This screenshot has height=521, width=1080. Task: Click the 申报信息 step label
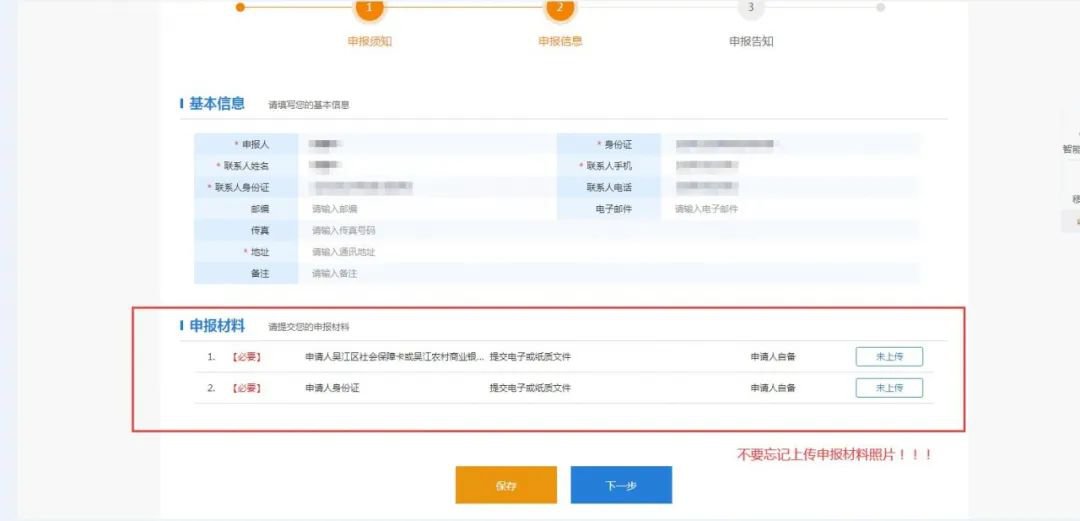(560, 41)
